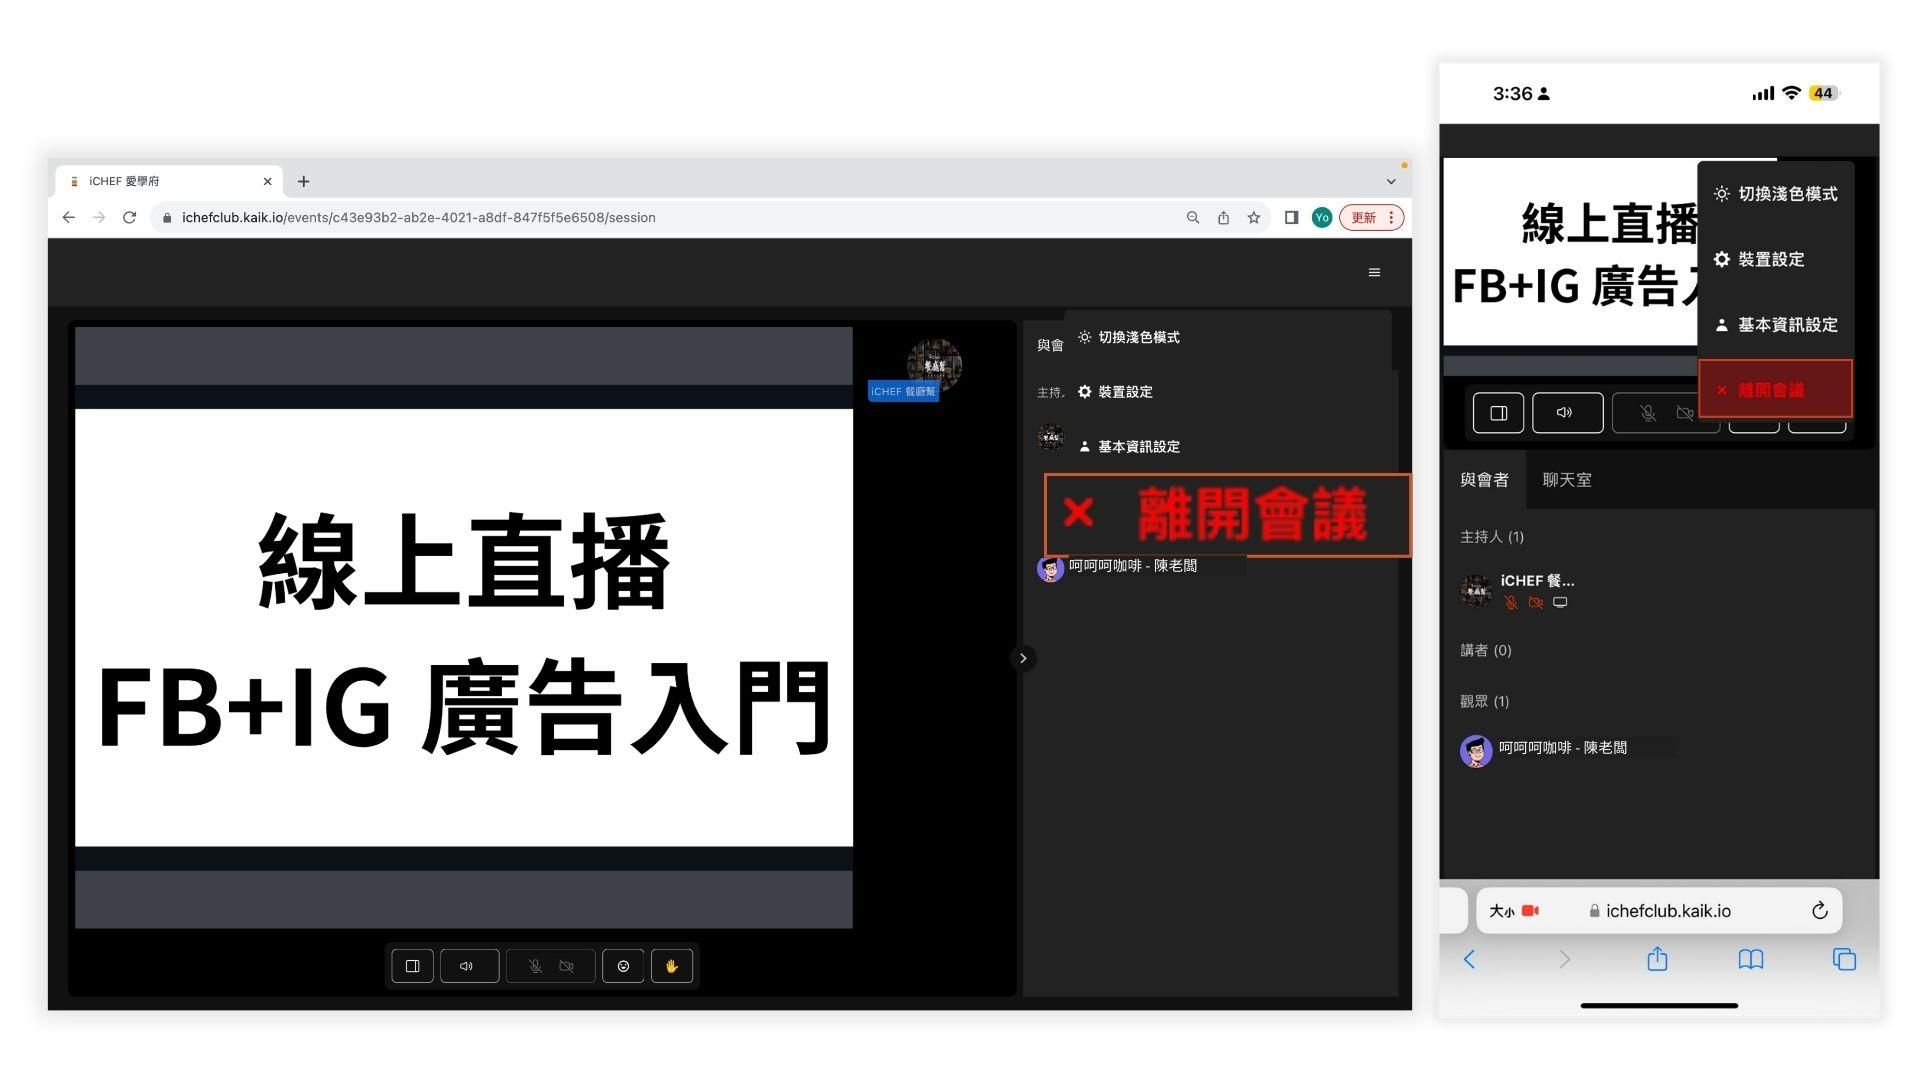Toggle the sidebar layout button in the desktop toolbar

pyautogui.click(x=412, y=966)
